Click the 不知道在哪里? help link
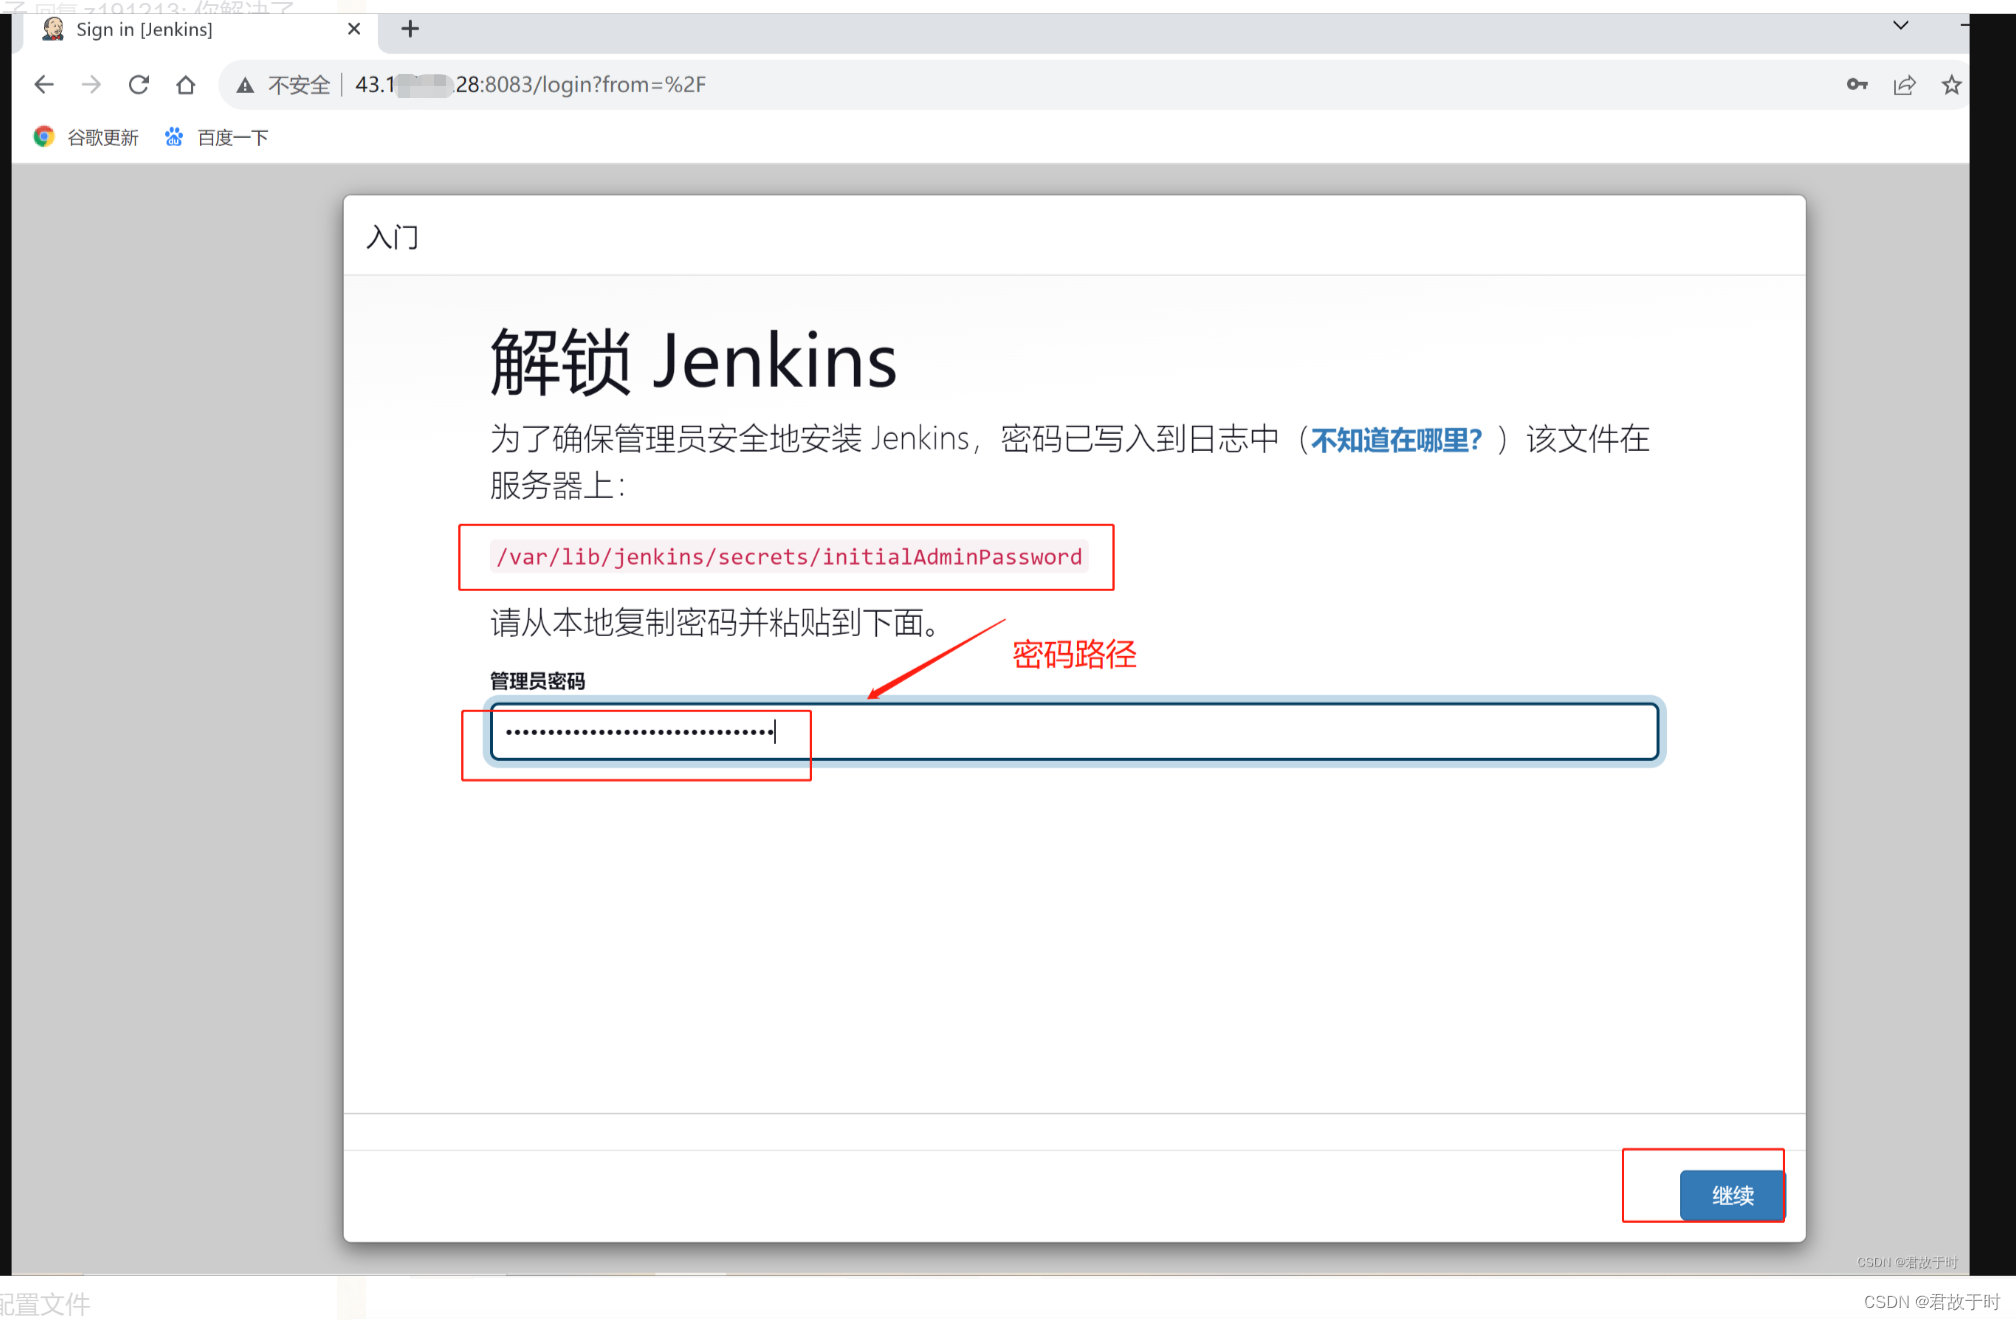The height and width of the screenshot is (1320, 2016). 1396,440
